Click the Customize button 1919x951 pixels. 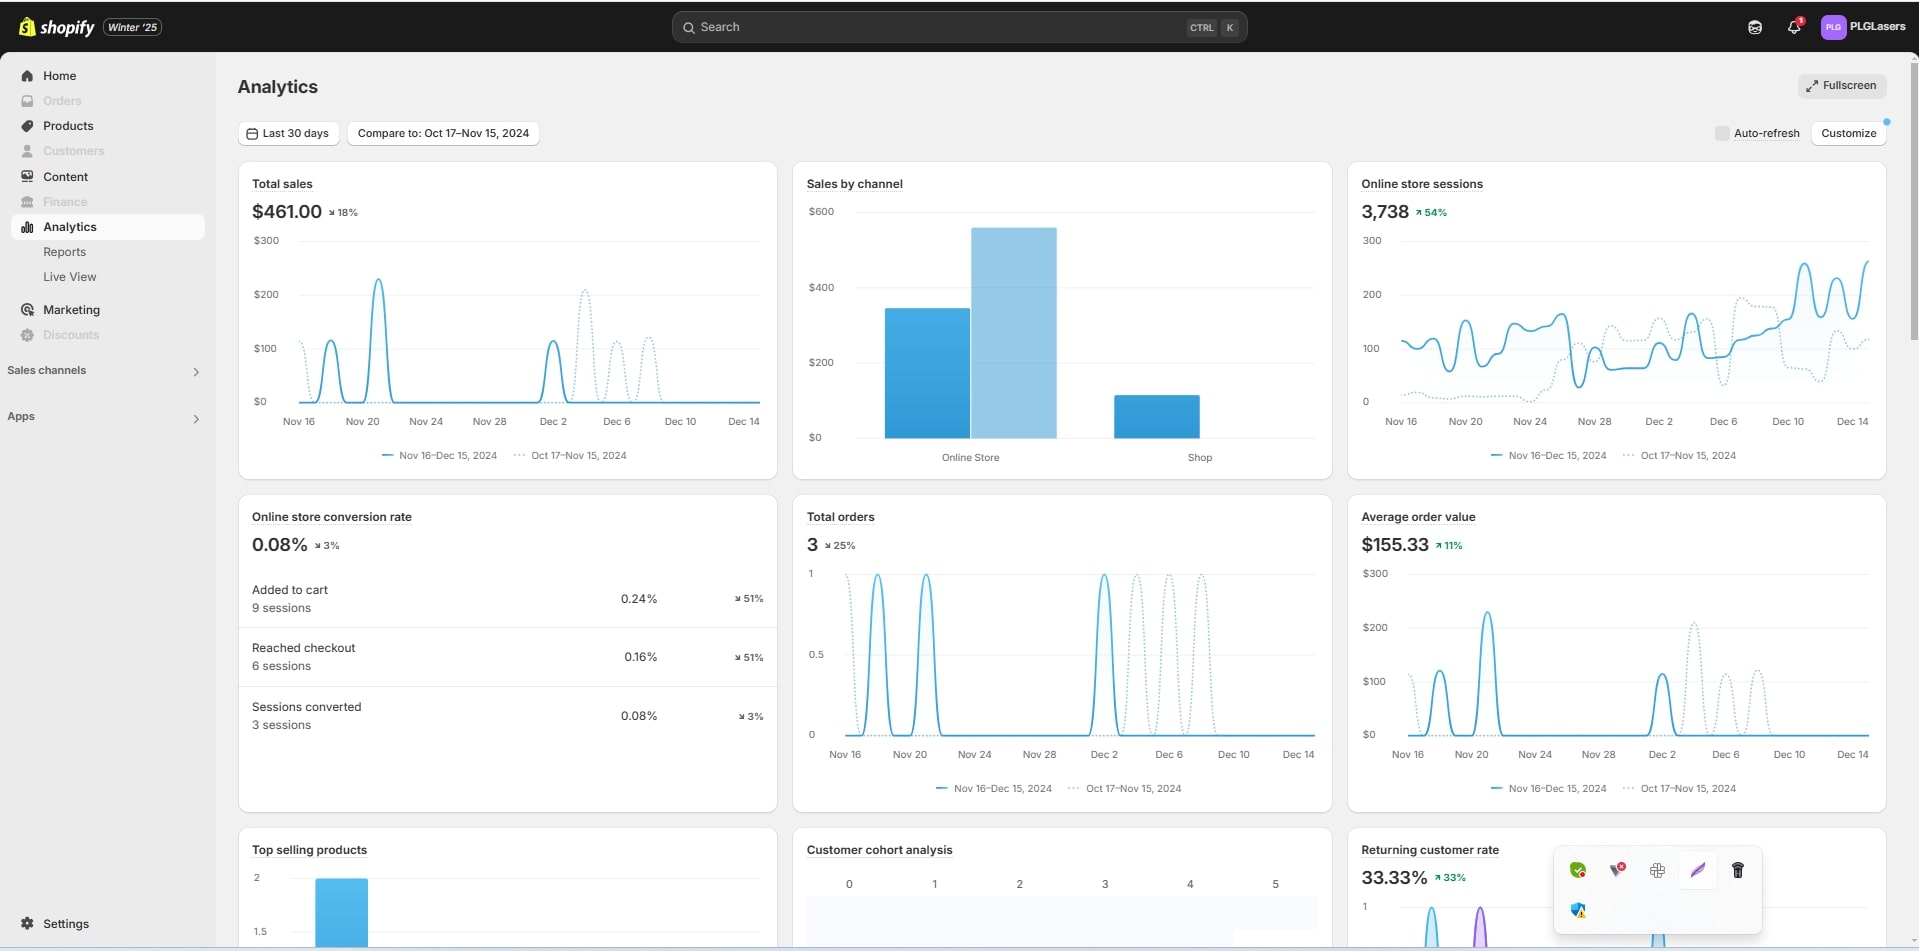[x=1848, y=133]
